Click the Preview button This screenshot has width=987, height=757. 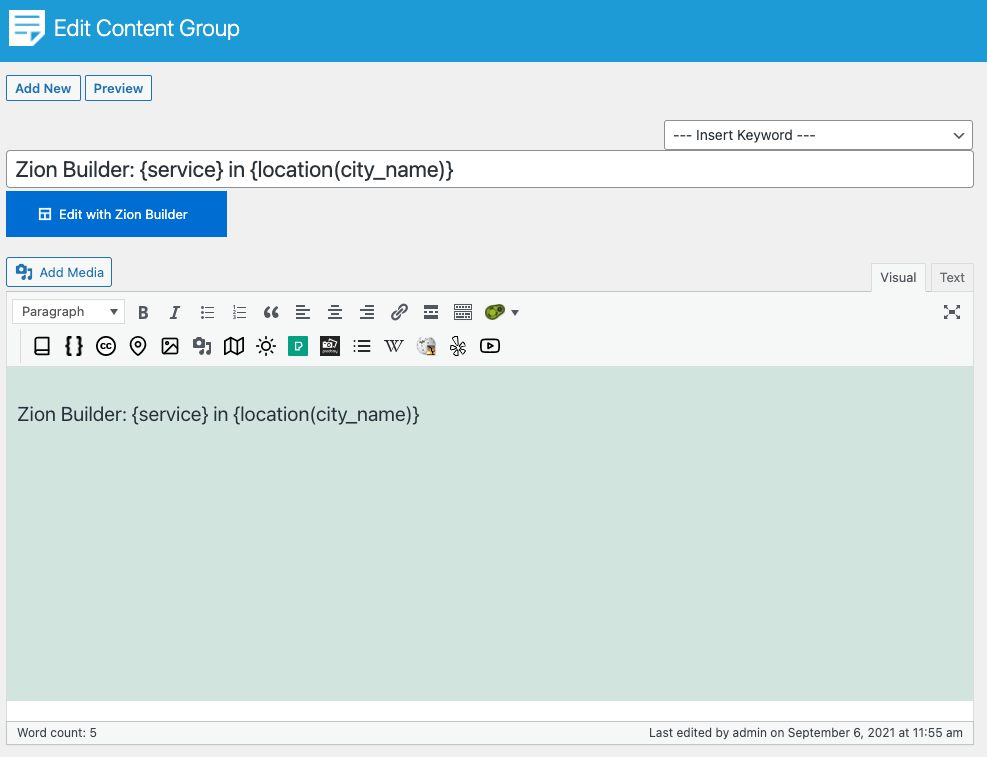(118, 88)
